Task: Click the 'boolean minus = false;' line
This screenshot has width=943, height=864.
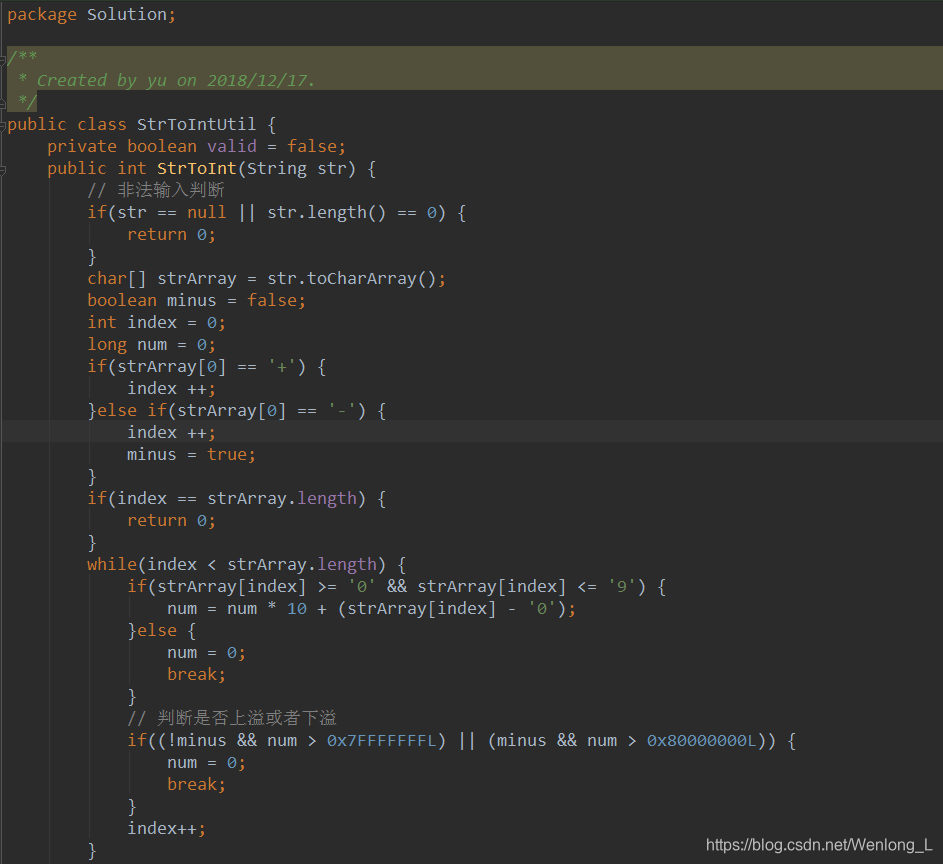Action: pos(197,300)
